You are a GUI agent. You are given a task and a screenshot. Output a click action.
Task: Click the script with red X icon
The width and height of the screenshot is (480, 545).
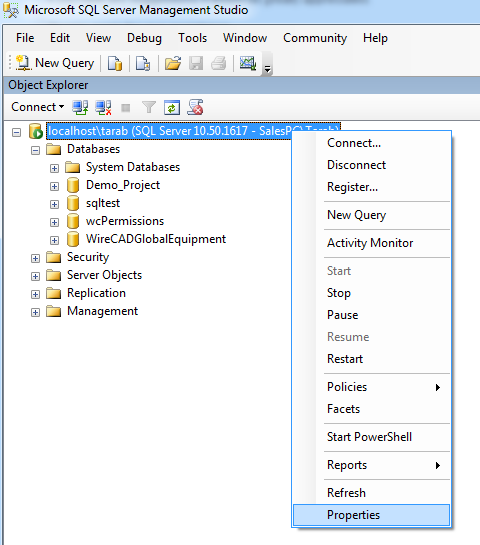(x=195, y=107)
